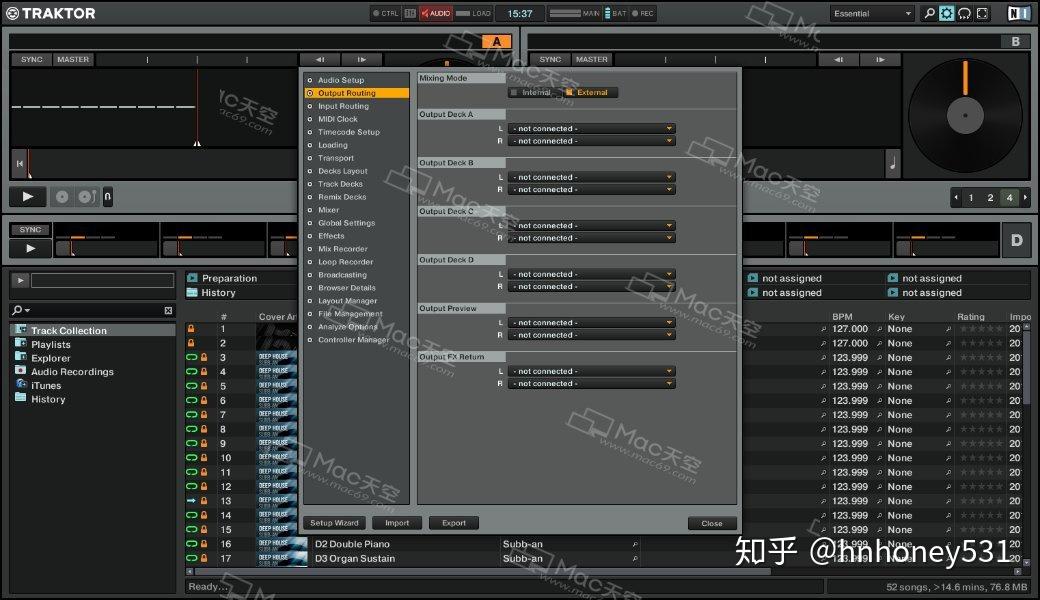Toggle the fullscreen icon in header

tap(982, 13)
